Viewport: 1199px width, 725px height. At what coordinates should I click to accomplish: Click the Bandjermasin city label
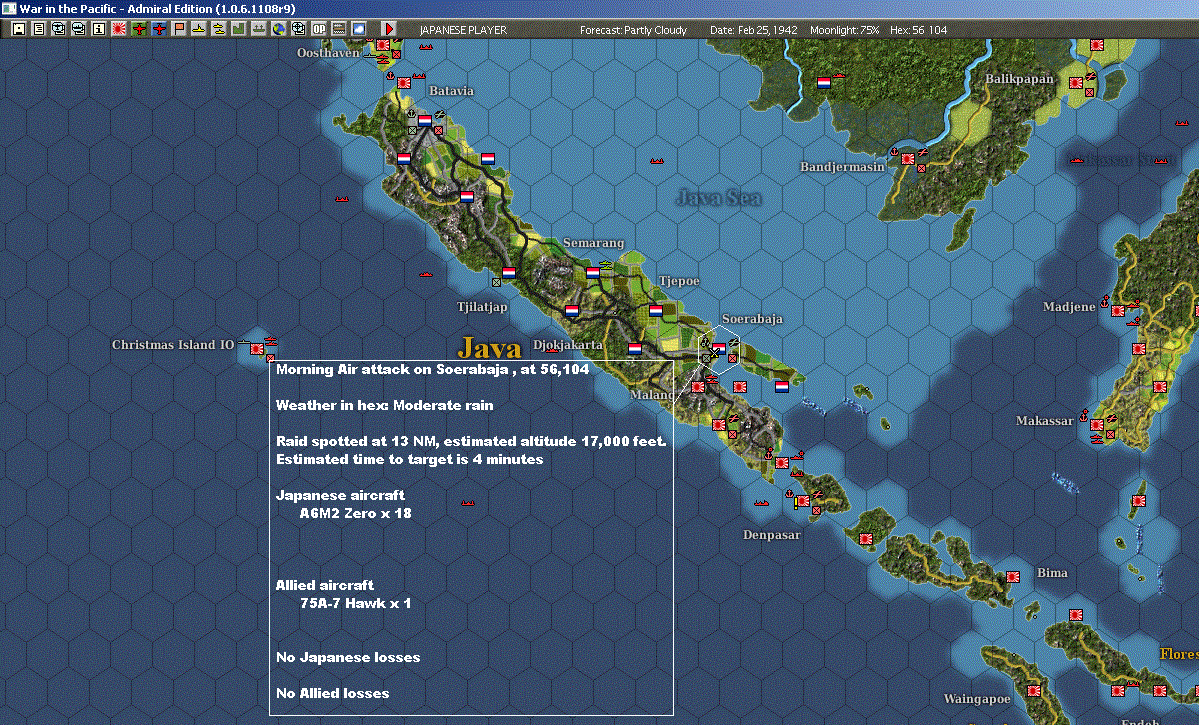tap(842, 167)
